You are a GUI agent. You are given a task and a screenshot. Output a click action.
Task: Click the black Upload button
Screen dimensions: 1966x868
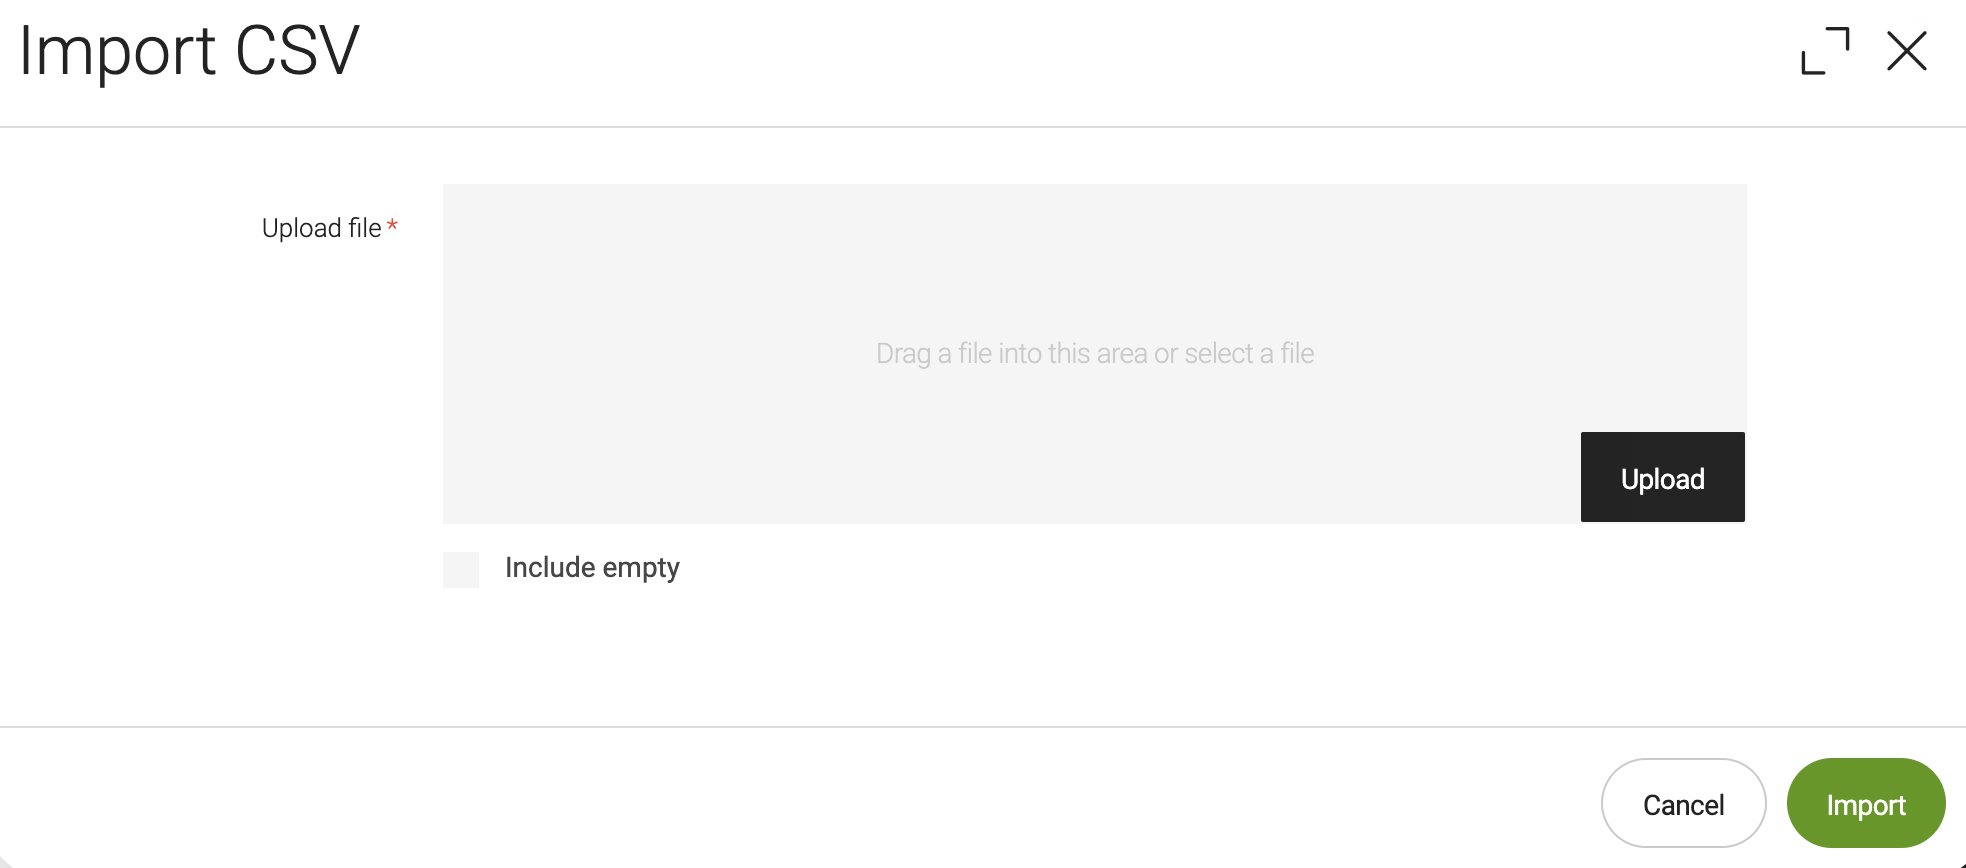(1662, 477)
